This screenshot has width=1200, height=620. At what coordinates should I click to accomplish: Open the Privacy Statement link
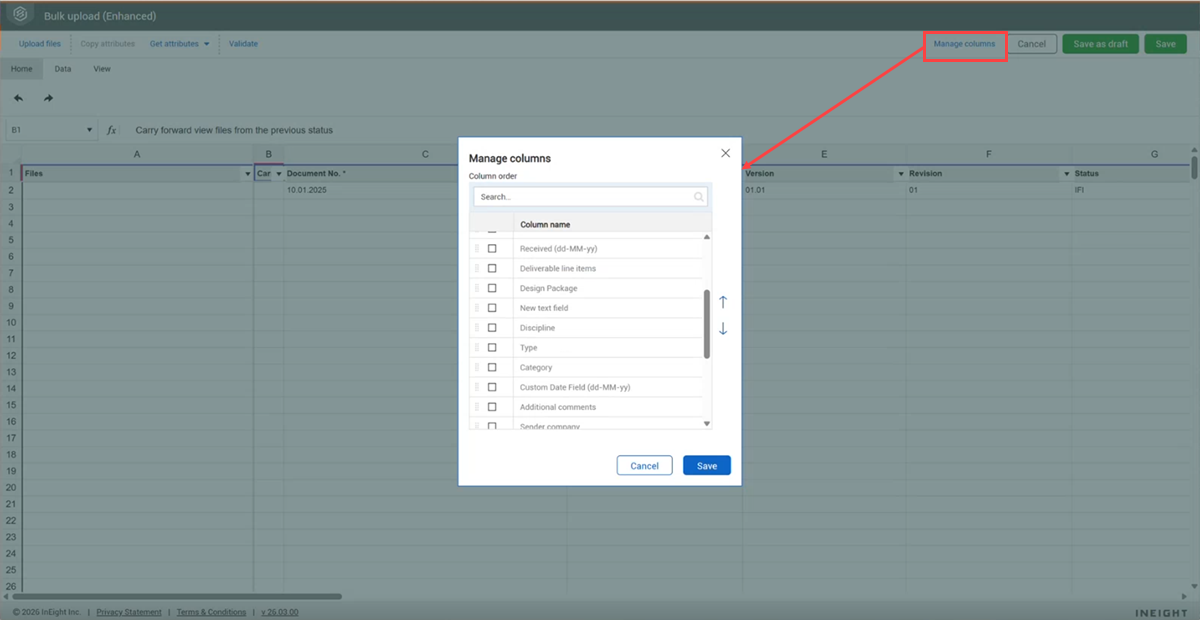point(129,612)
